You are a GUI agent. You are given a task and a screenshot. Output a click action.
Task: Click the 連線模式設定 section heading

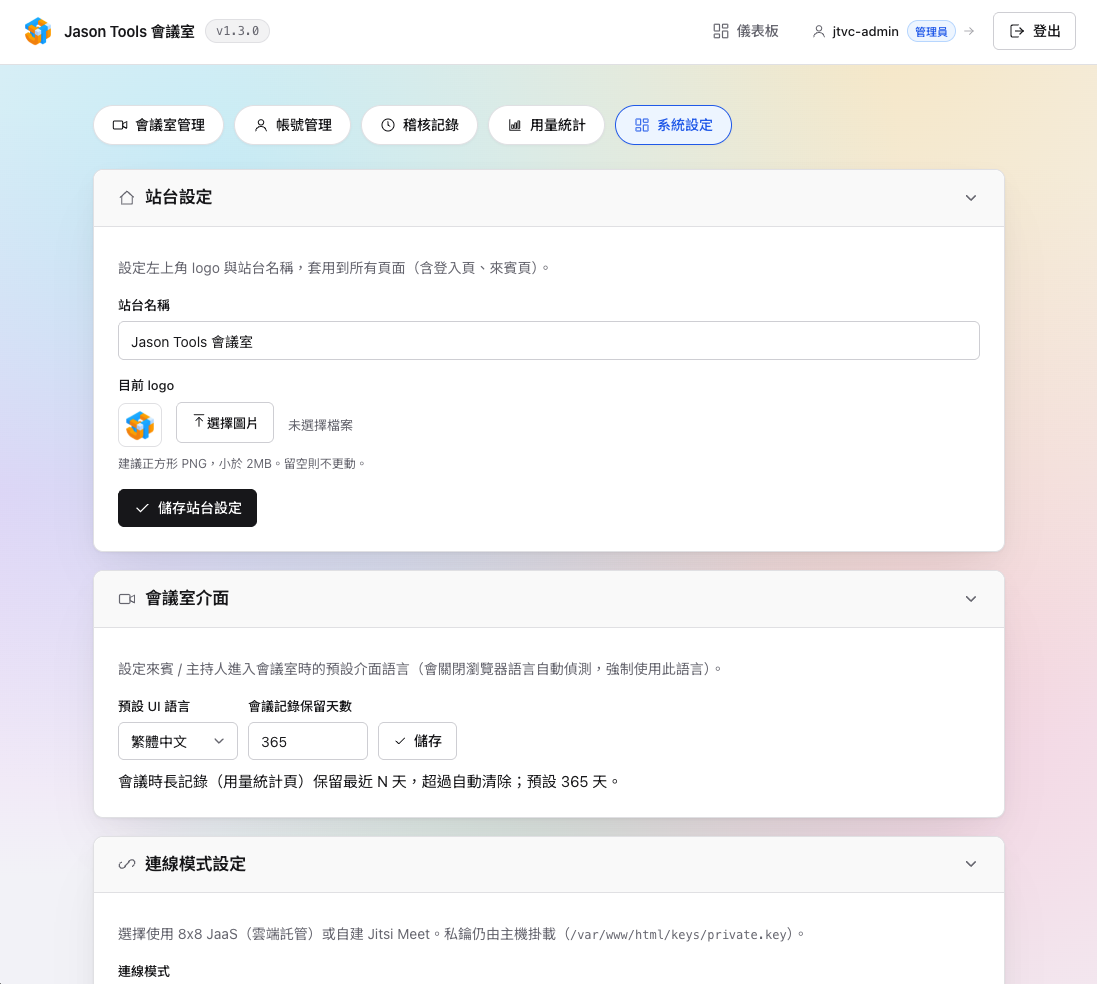pyautogui.click(x=195, y=864)
